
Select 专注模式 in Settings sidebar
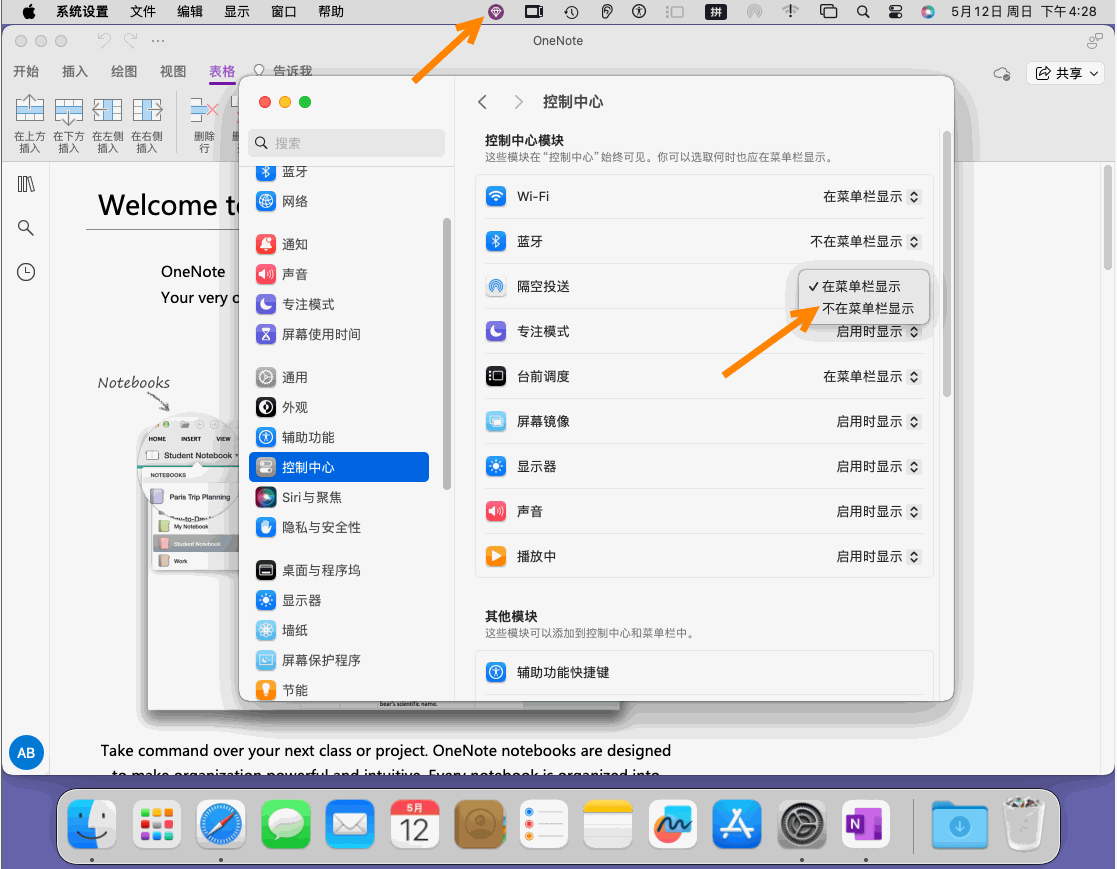tap(339, 304)
